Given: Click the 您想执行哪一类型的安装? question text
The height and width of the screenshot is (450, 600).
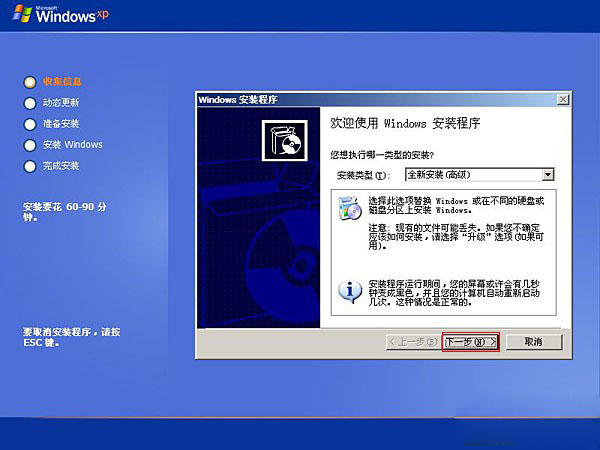Looking at the screenshot, I should point(382,155).
